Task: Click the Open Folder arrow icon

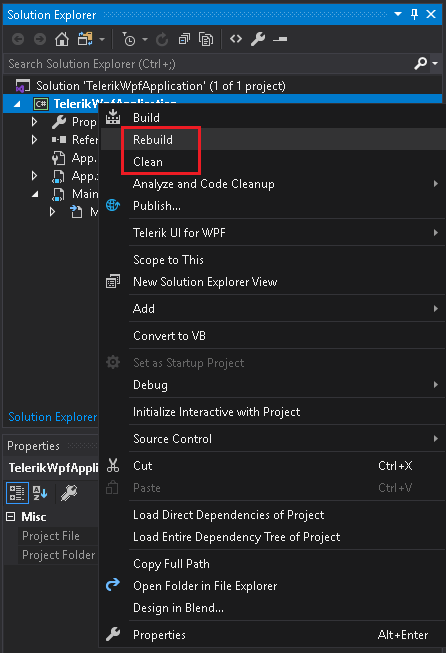Action: (x=113, y=585)
